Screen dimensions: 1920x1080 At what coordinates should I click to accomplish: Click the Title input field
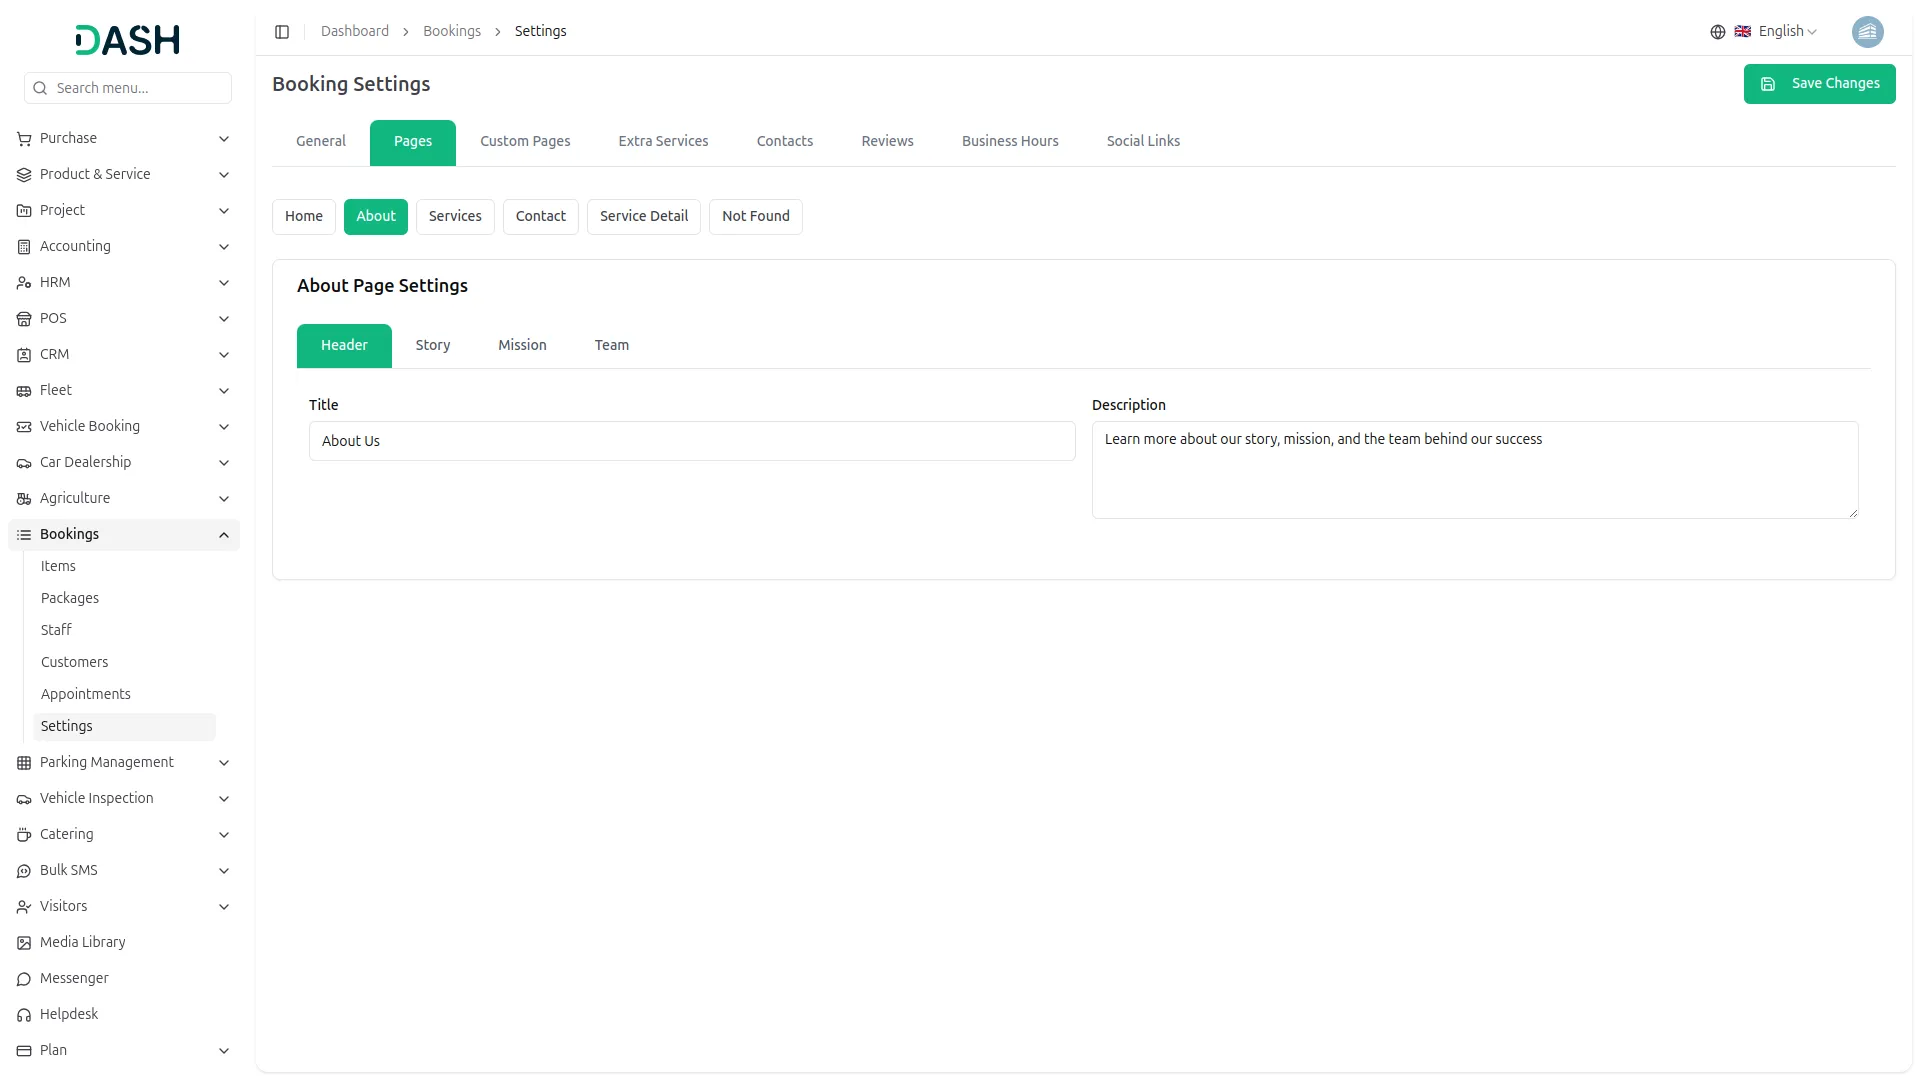(691, 442)
